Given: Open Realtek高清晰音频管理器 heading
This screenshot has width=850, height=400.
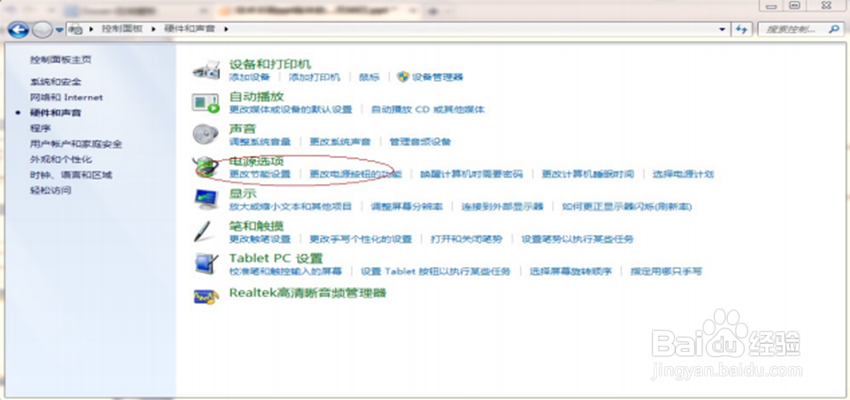Looking at the screenshot, I should [x=307, y=293].
